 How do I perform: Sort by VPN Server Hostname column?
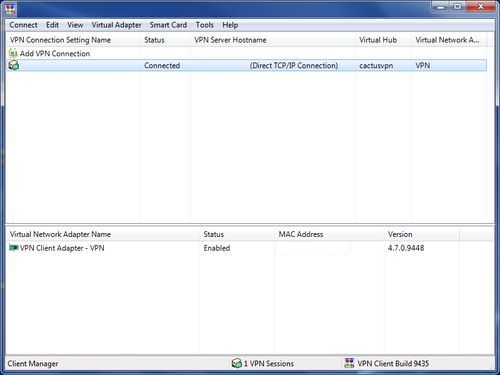273,40
